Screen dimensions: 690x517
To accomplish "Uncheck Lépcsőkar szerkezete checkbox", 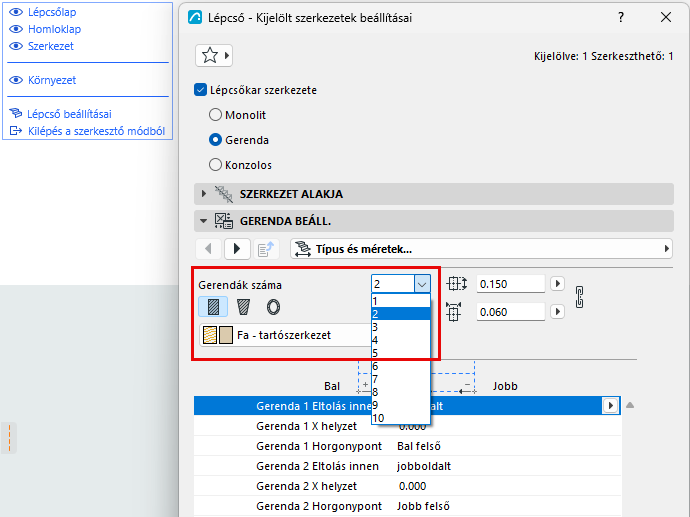I will click(200, 90).
